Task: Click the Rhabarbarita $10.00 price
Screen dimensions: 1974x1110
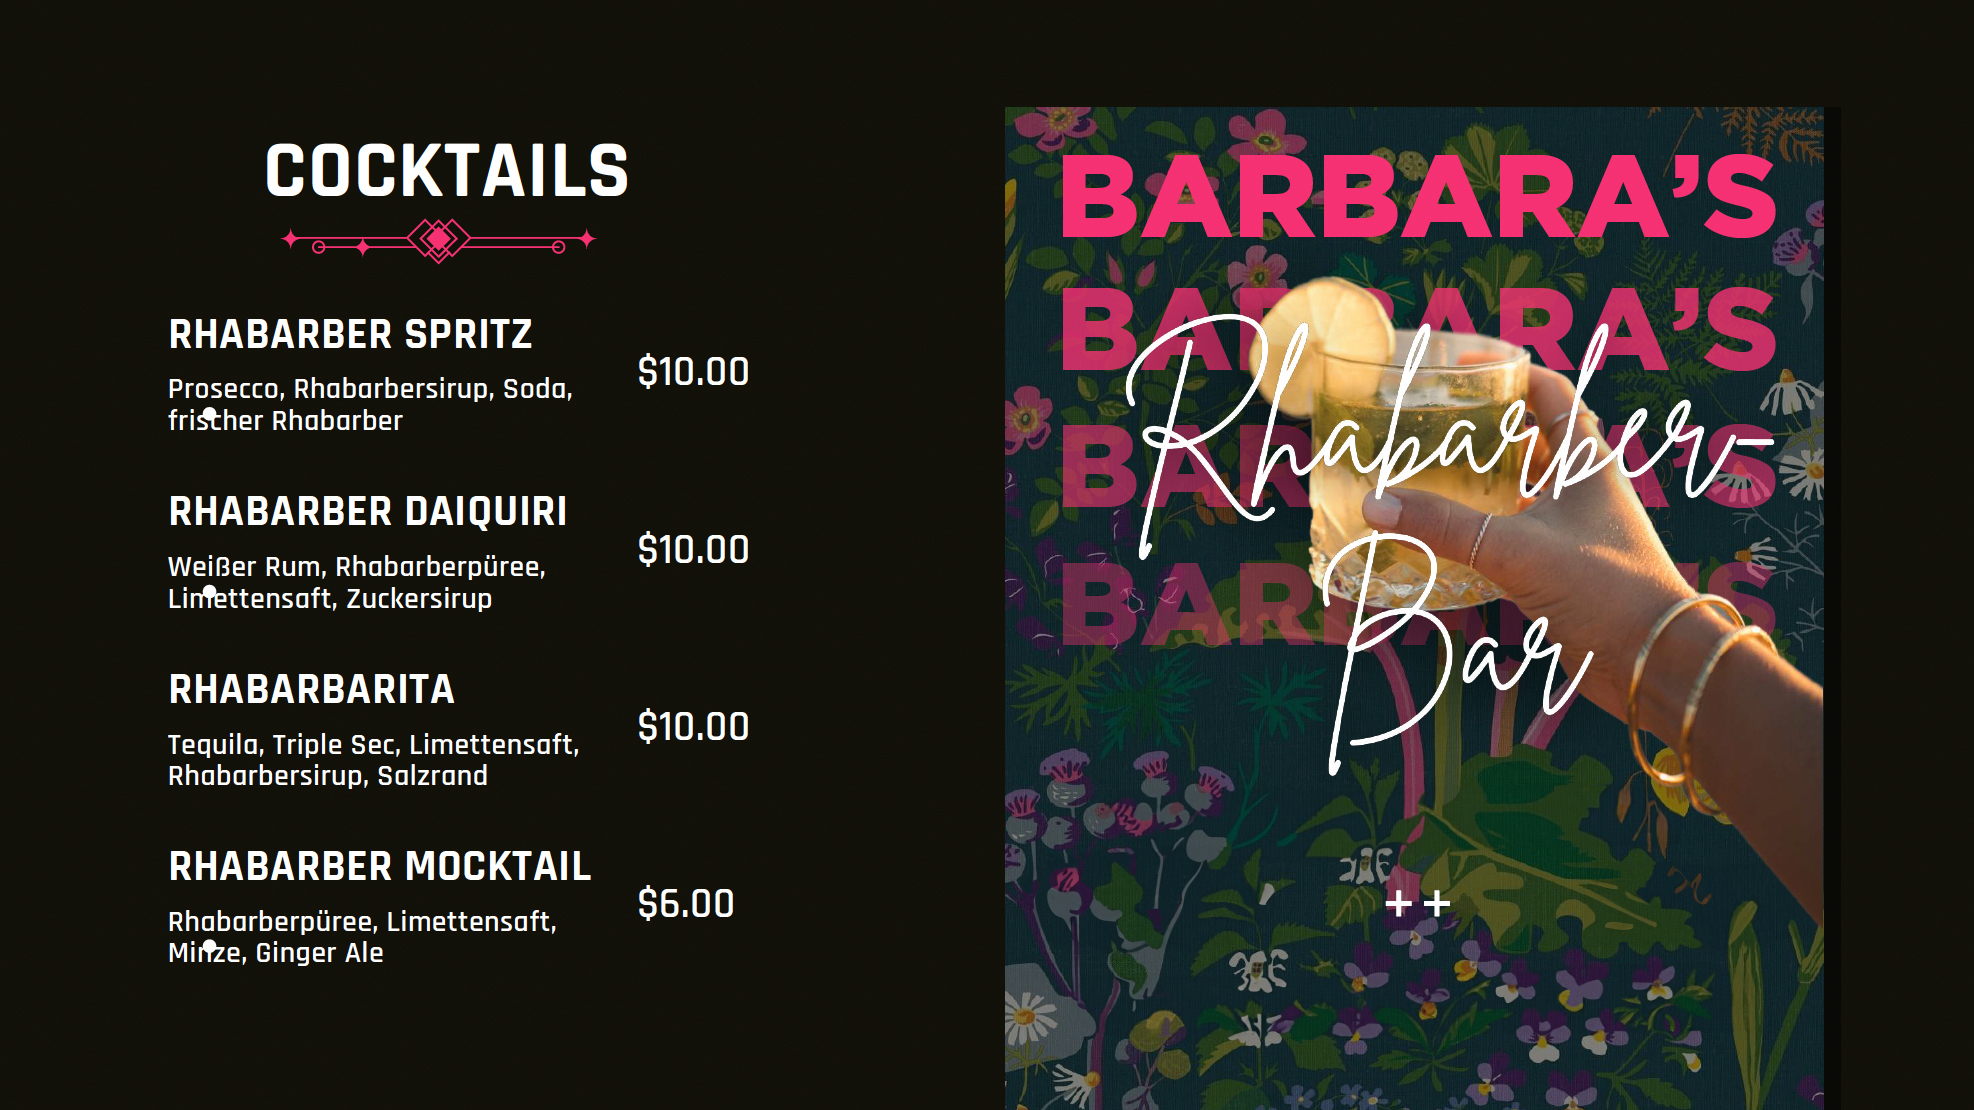Action: (693, 727)
